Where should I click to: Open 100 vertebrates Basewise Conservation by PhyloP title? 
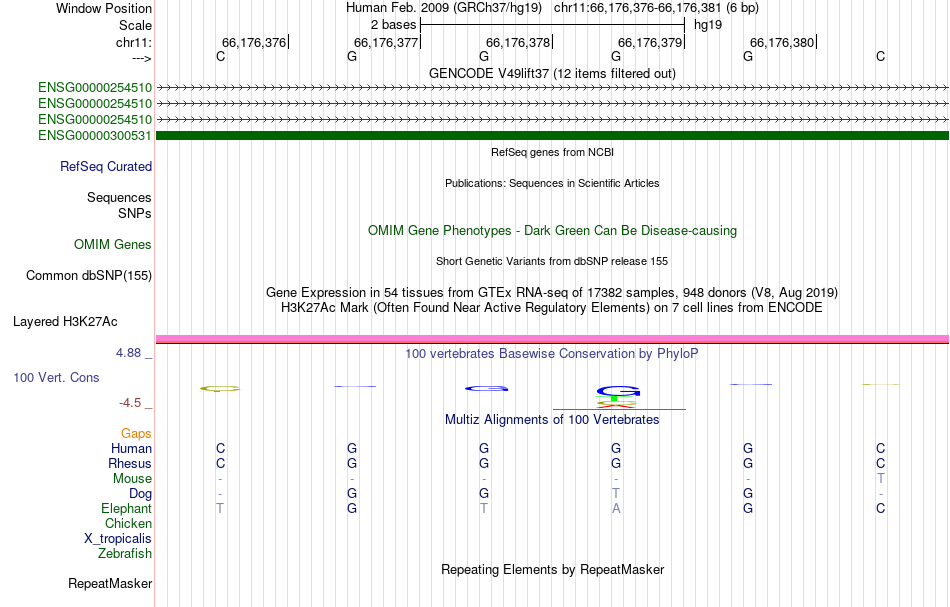tap(552, 353)
